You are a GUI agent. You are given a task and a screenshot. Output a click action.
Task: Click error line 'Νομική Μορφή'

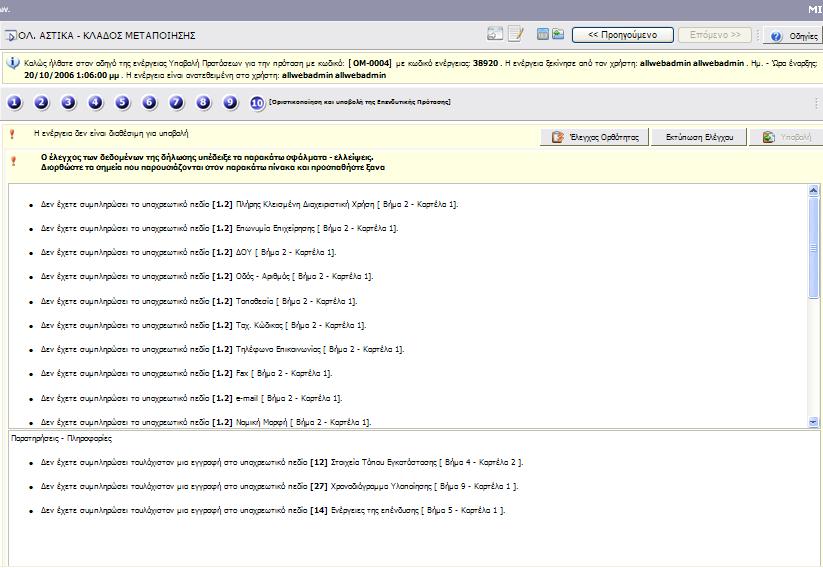(206, 422)
